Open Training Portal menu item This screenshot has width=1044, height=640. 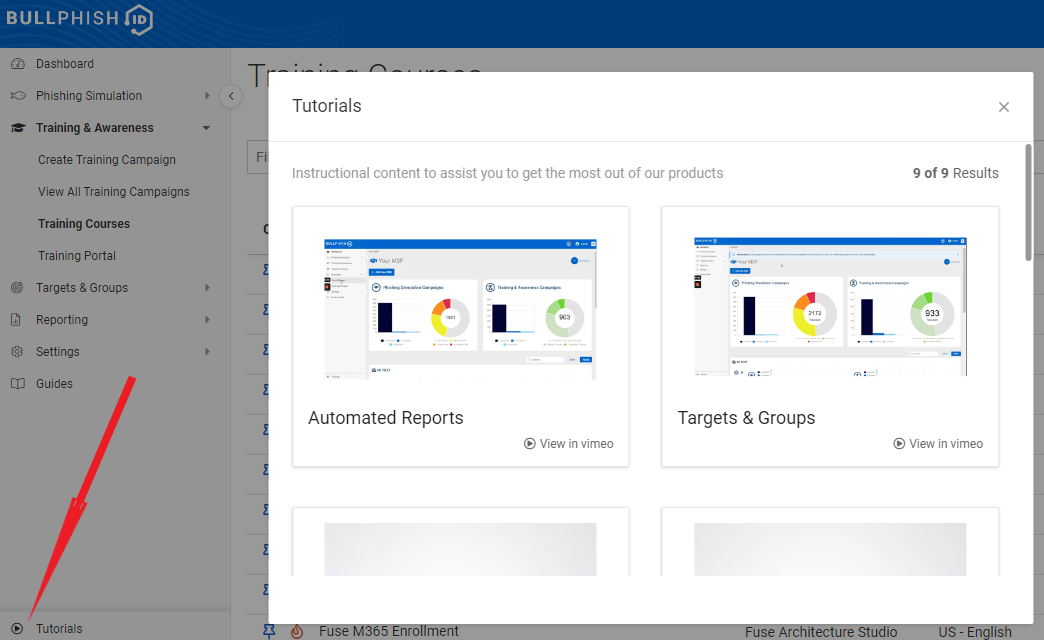tap(77, 256)
